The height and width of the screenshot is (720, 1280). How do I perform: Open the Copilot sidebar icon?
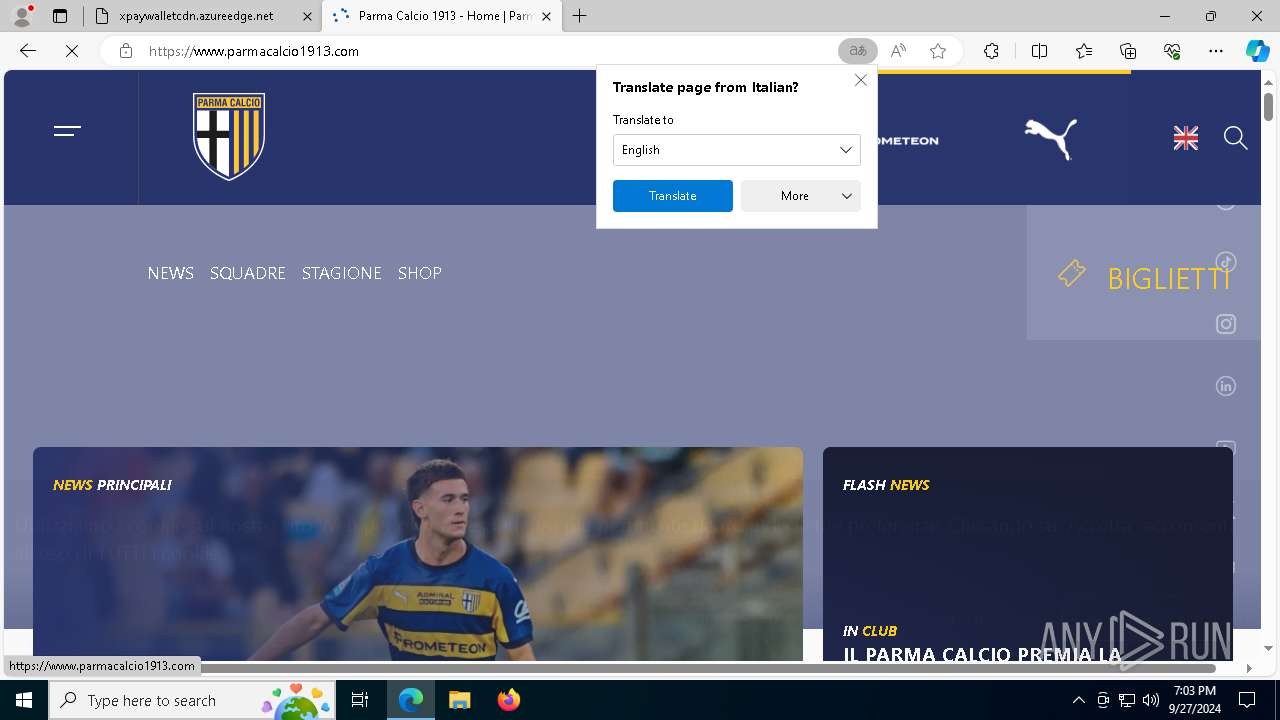click(1258, 51)
